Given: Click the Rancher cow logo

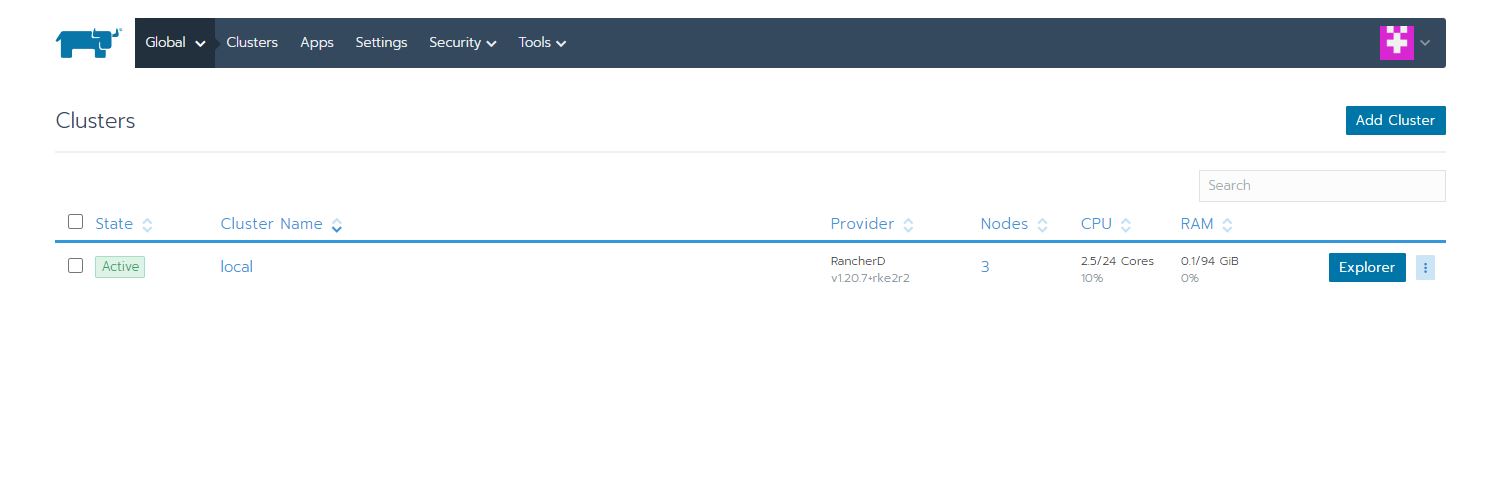Looking at the screenshot, I should (88, 42).
